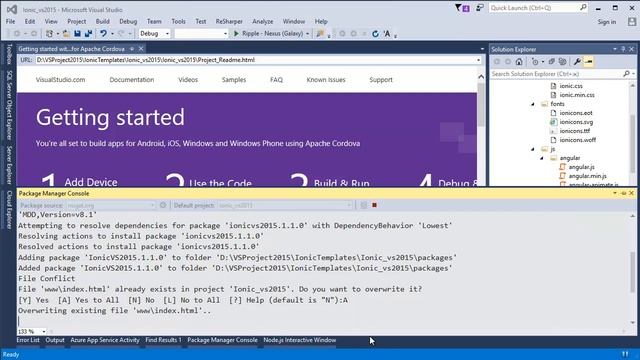This screenshot has width=640, height=360.
Task: Switch to Azure App Service Activity tab
Action: [x=105, y=340]
